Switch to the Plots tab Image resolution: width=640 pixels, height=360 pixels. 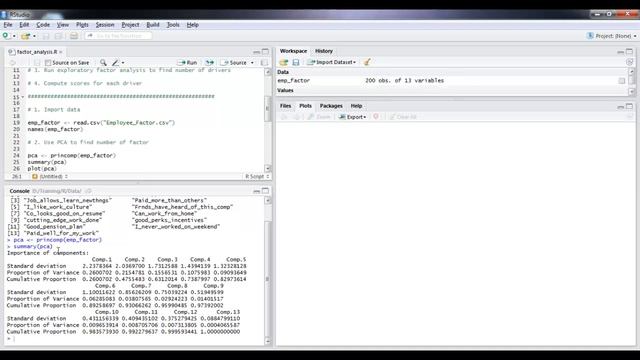coord(305,106)
